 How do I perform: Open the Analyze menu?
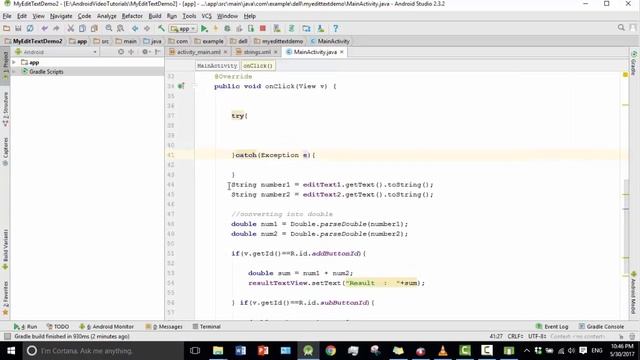pos(107,16)
